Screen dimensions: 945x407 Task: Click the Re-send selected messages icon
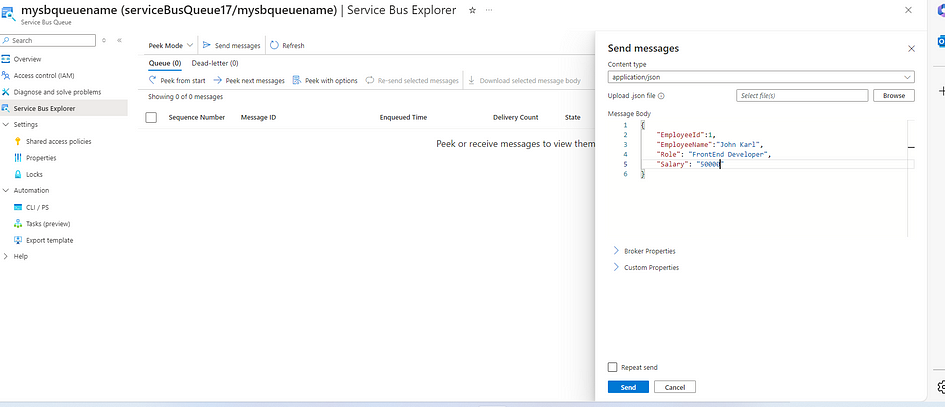coord(370,80)
